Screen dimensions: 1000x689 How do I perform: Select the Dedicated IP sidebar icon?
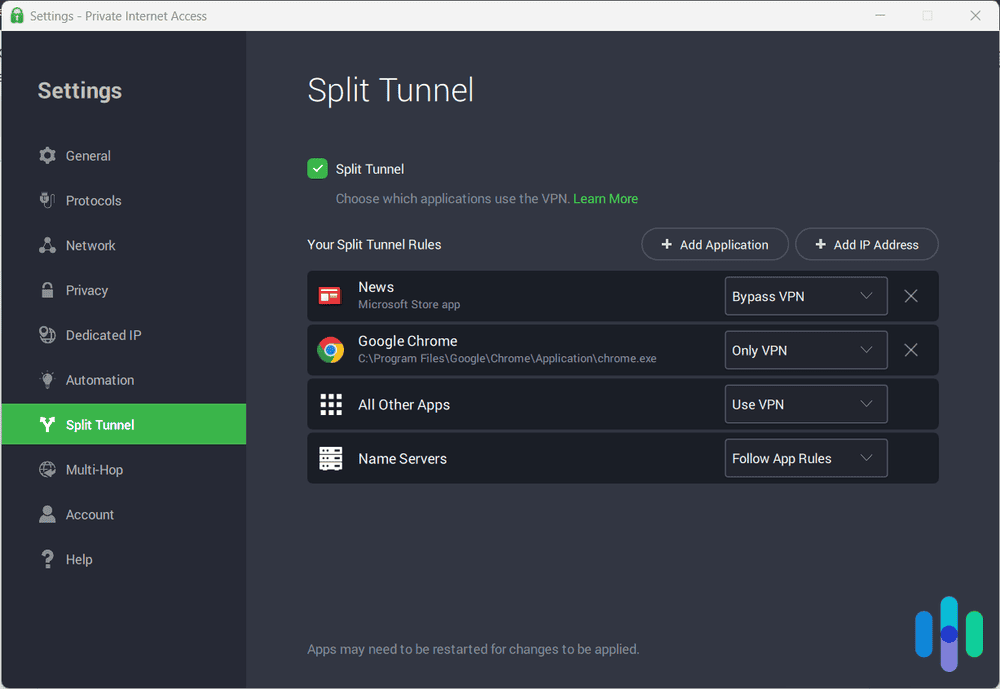coord(46,334)
